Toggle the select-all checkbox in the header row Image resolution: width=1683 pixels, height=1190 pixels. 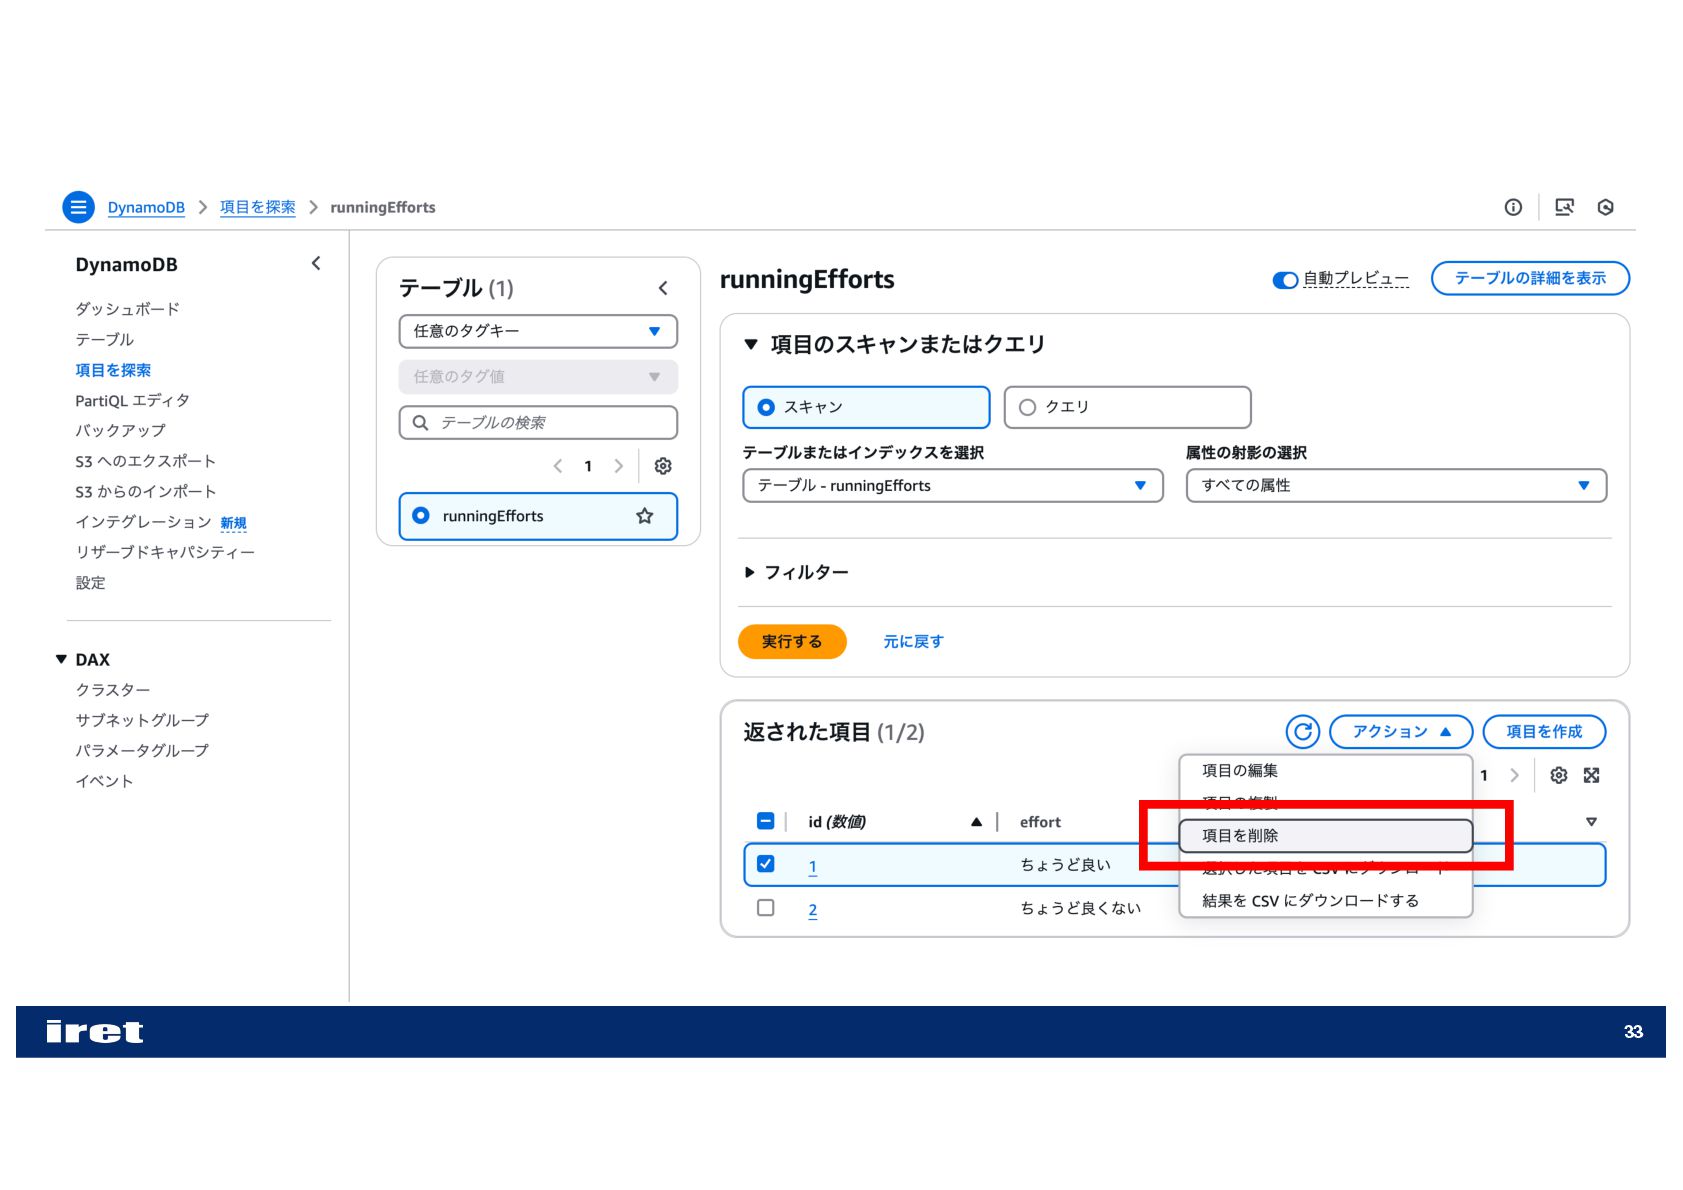766,822
